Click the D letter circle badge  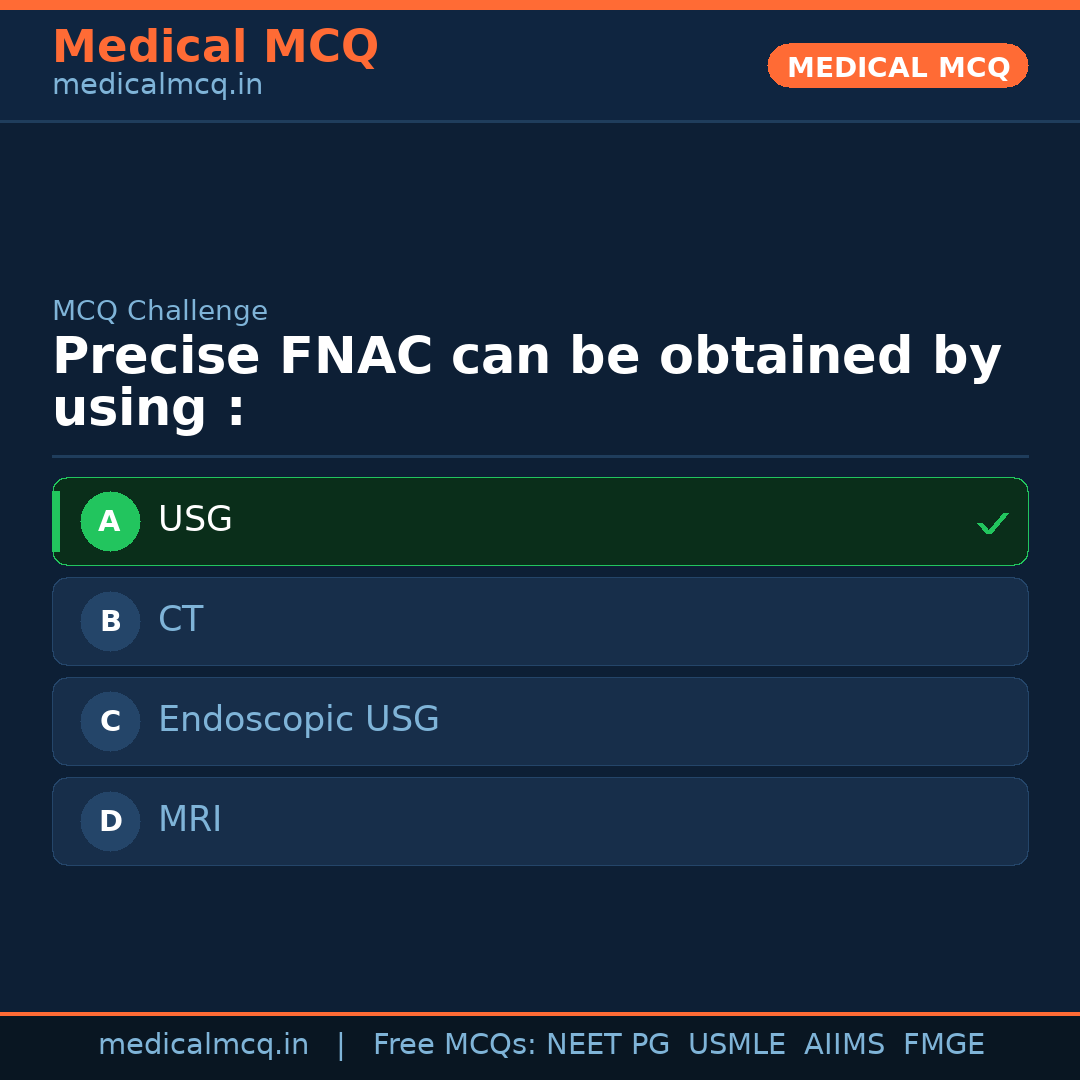110,822
